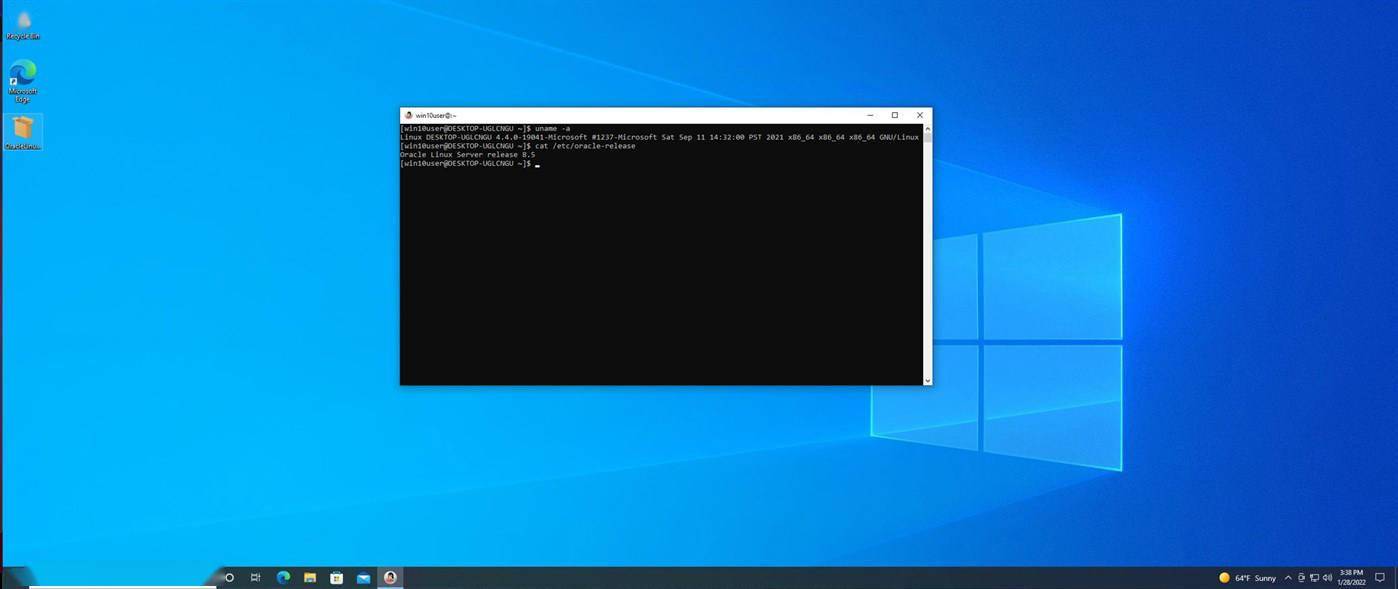Expand hidden tray icons with the chevron
The image size is (1398, 589).
pos(1288,577)
